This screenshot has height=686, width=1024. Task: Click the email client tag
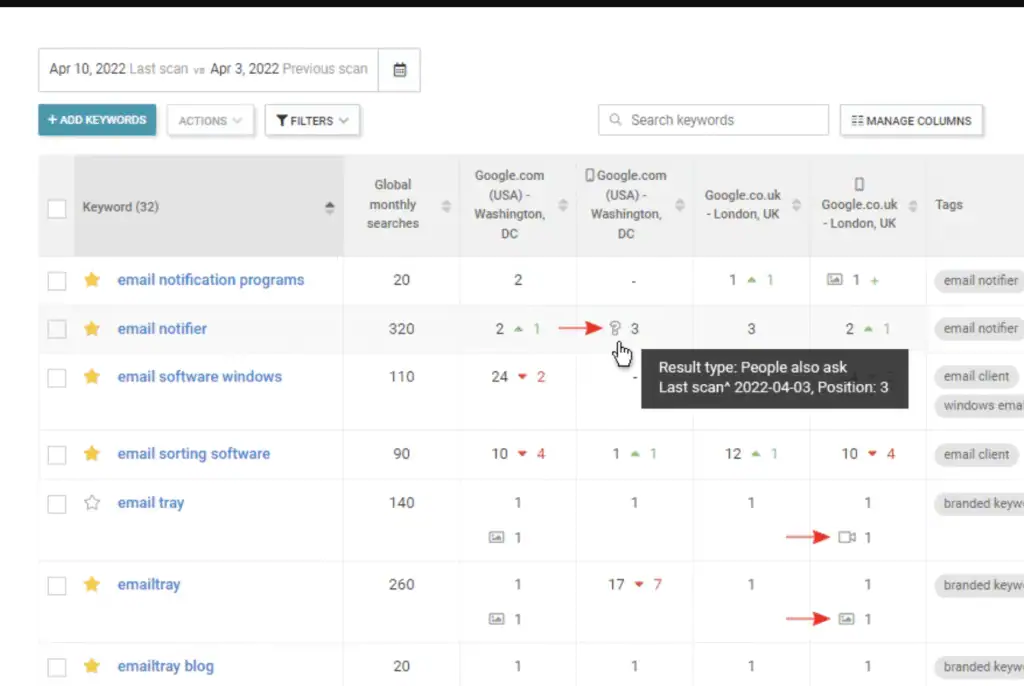[976, 377]
